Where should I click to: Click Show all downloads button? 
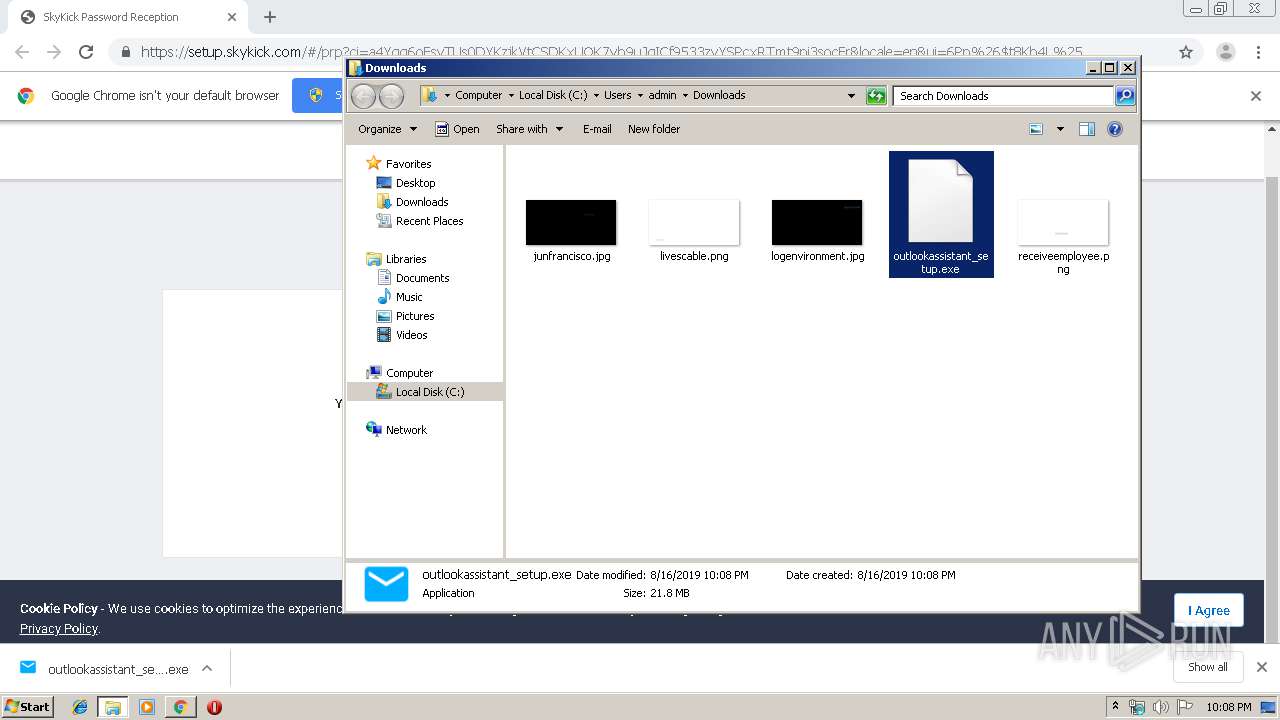(1208, 667)
